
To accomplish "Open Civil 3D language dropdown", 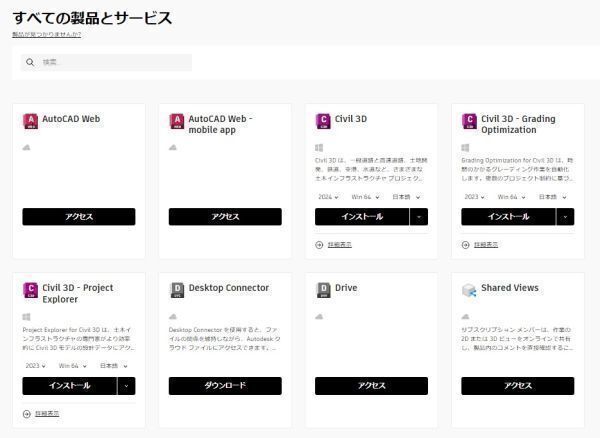I will (x=406, y=197).
